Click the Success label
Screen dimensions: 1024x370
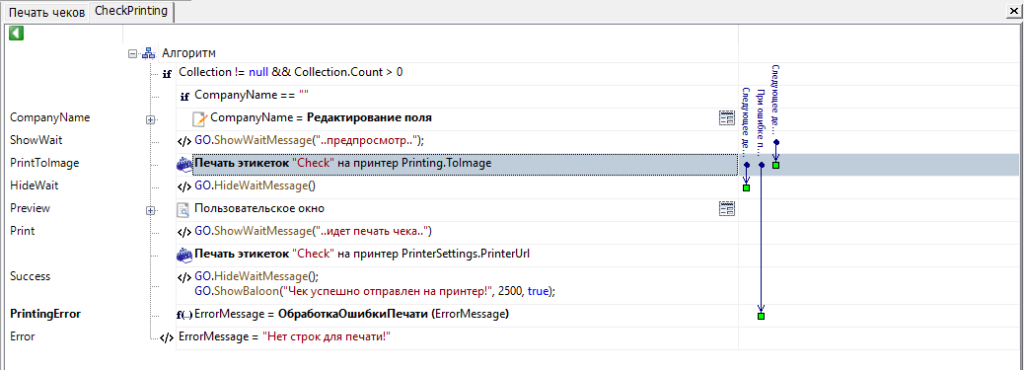(x=30, y=276)
